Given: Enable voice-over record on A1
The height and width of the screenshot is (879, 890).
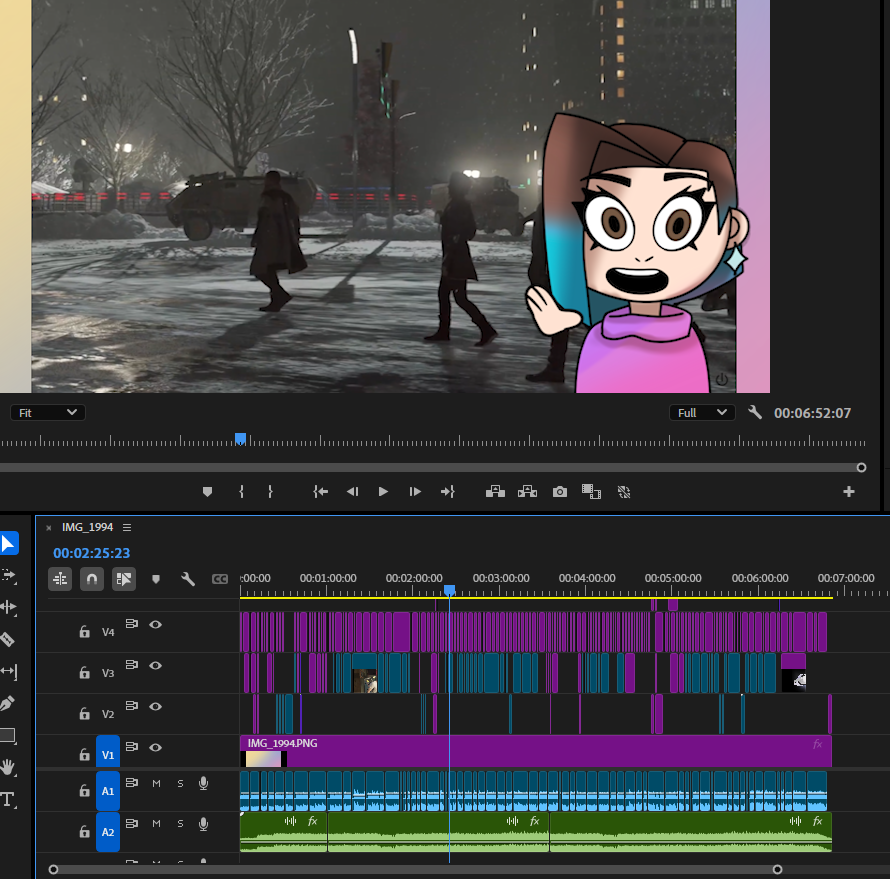Looking at the screenshot, I should [x=203, y=784].
